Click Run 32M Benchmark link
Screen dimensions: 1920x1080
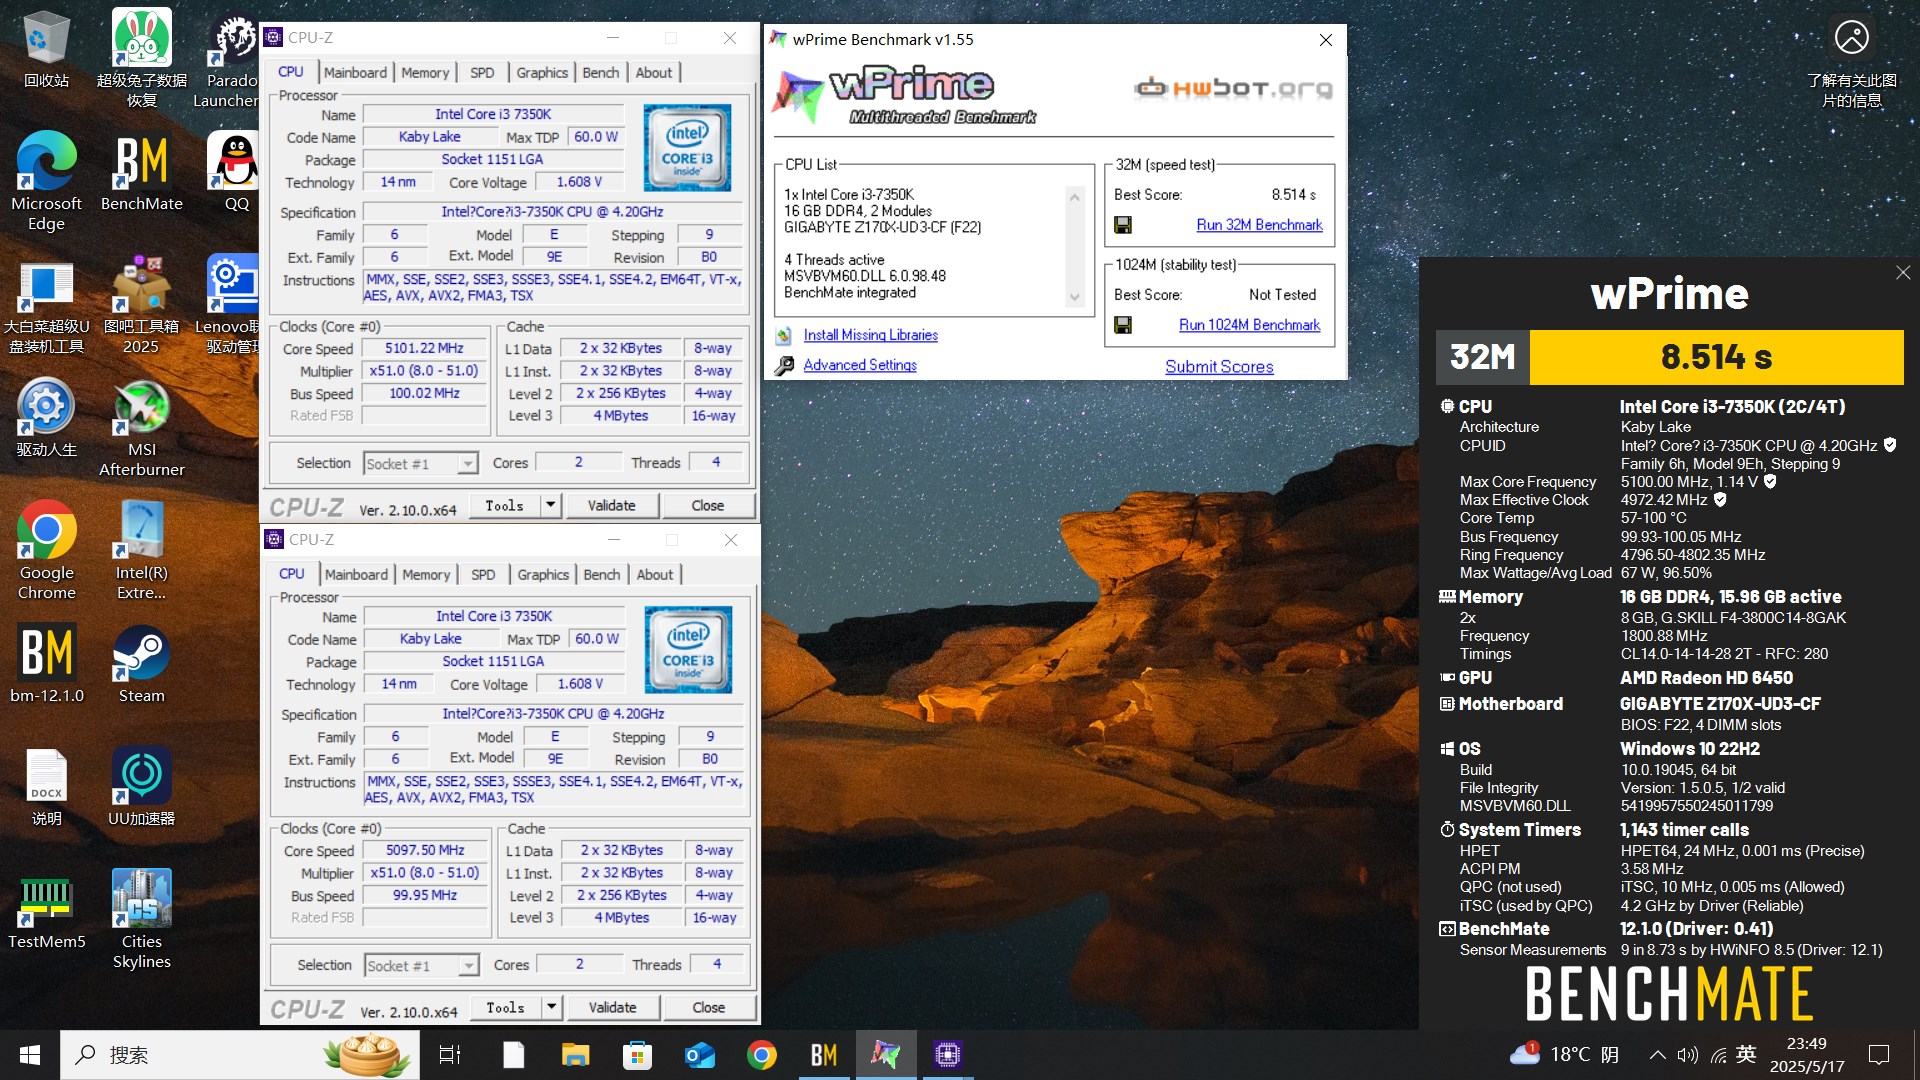click(x=1259, y=225)
